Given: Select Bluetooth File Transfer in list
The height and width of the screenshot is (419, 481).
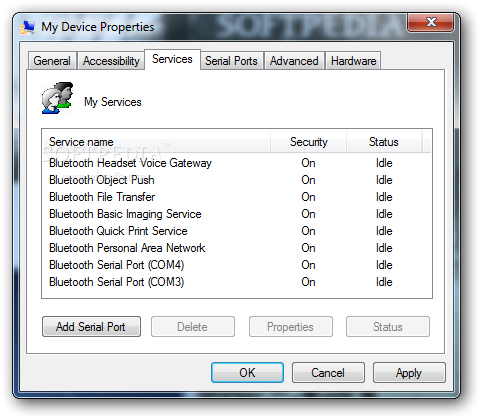Looking at the screenshot, I should coord(236,197).
